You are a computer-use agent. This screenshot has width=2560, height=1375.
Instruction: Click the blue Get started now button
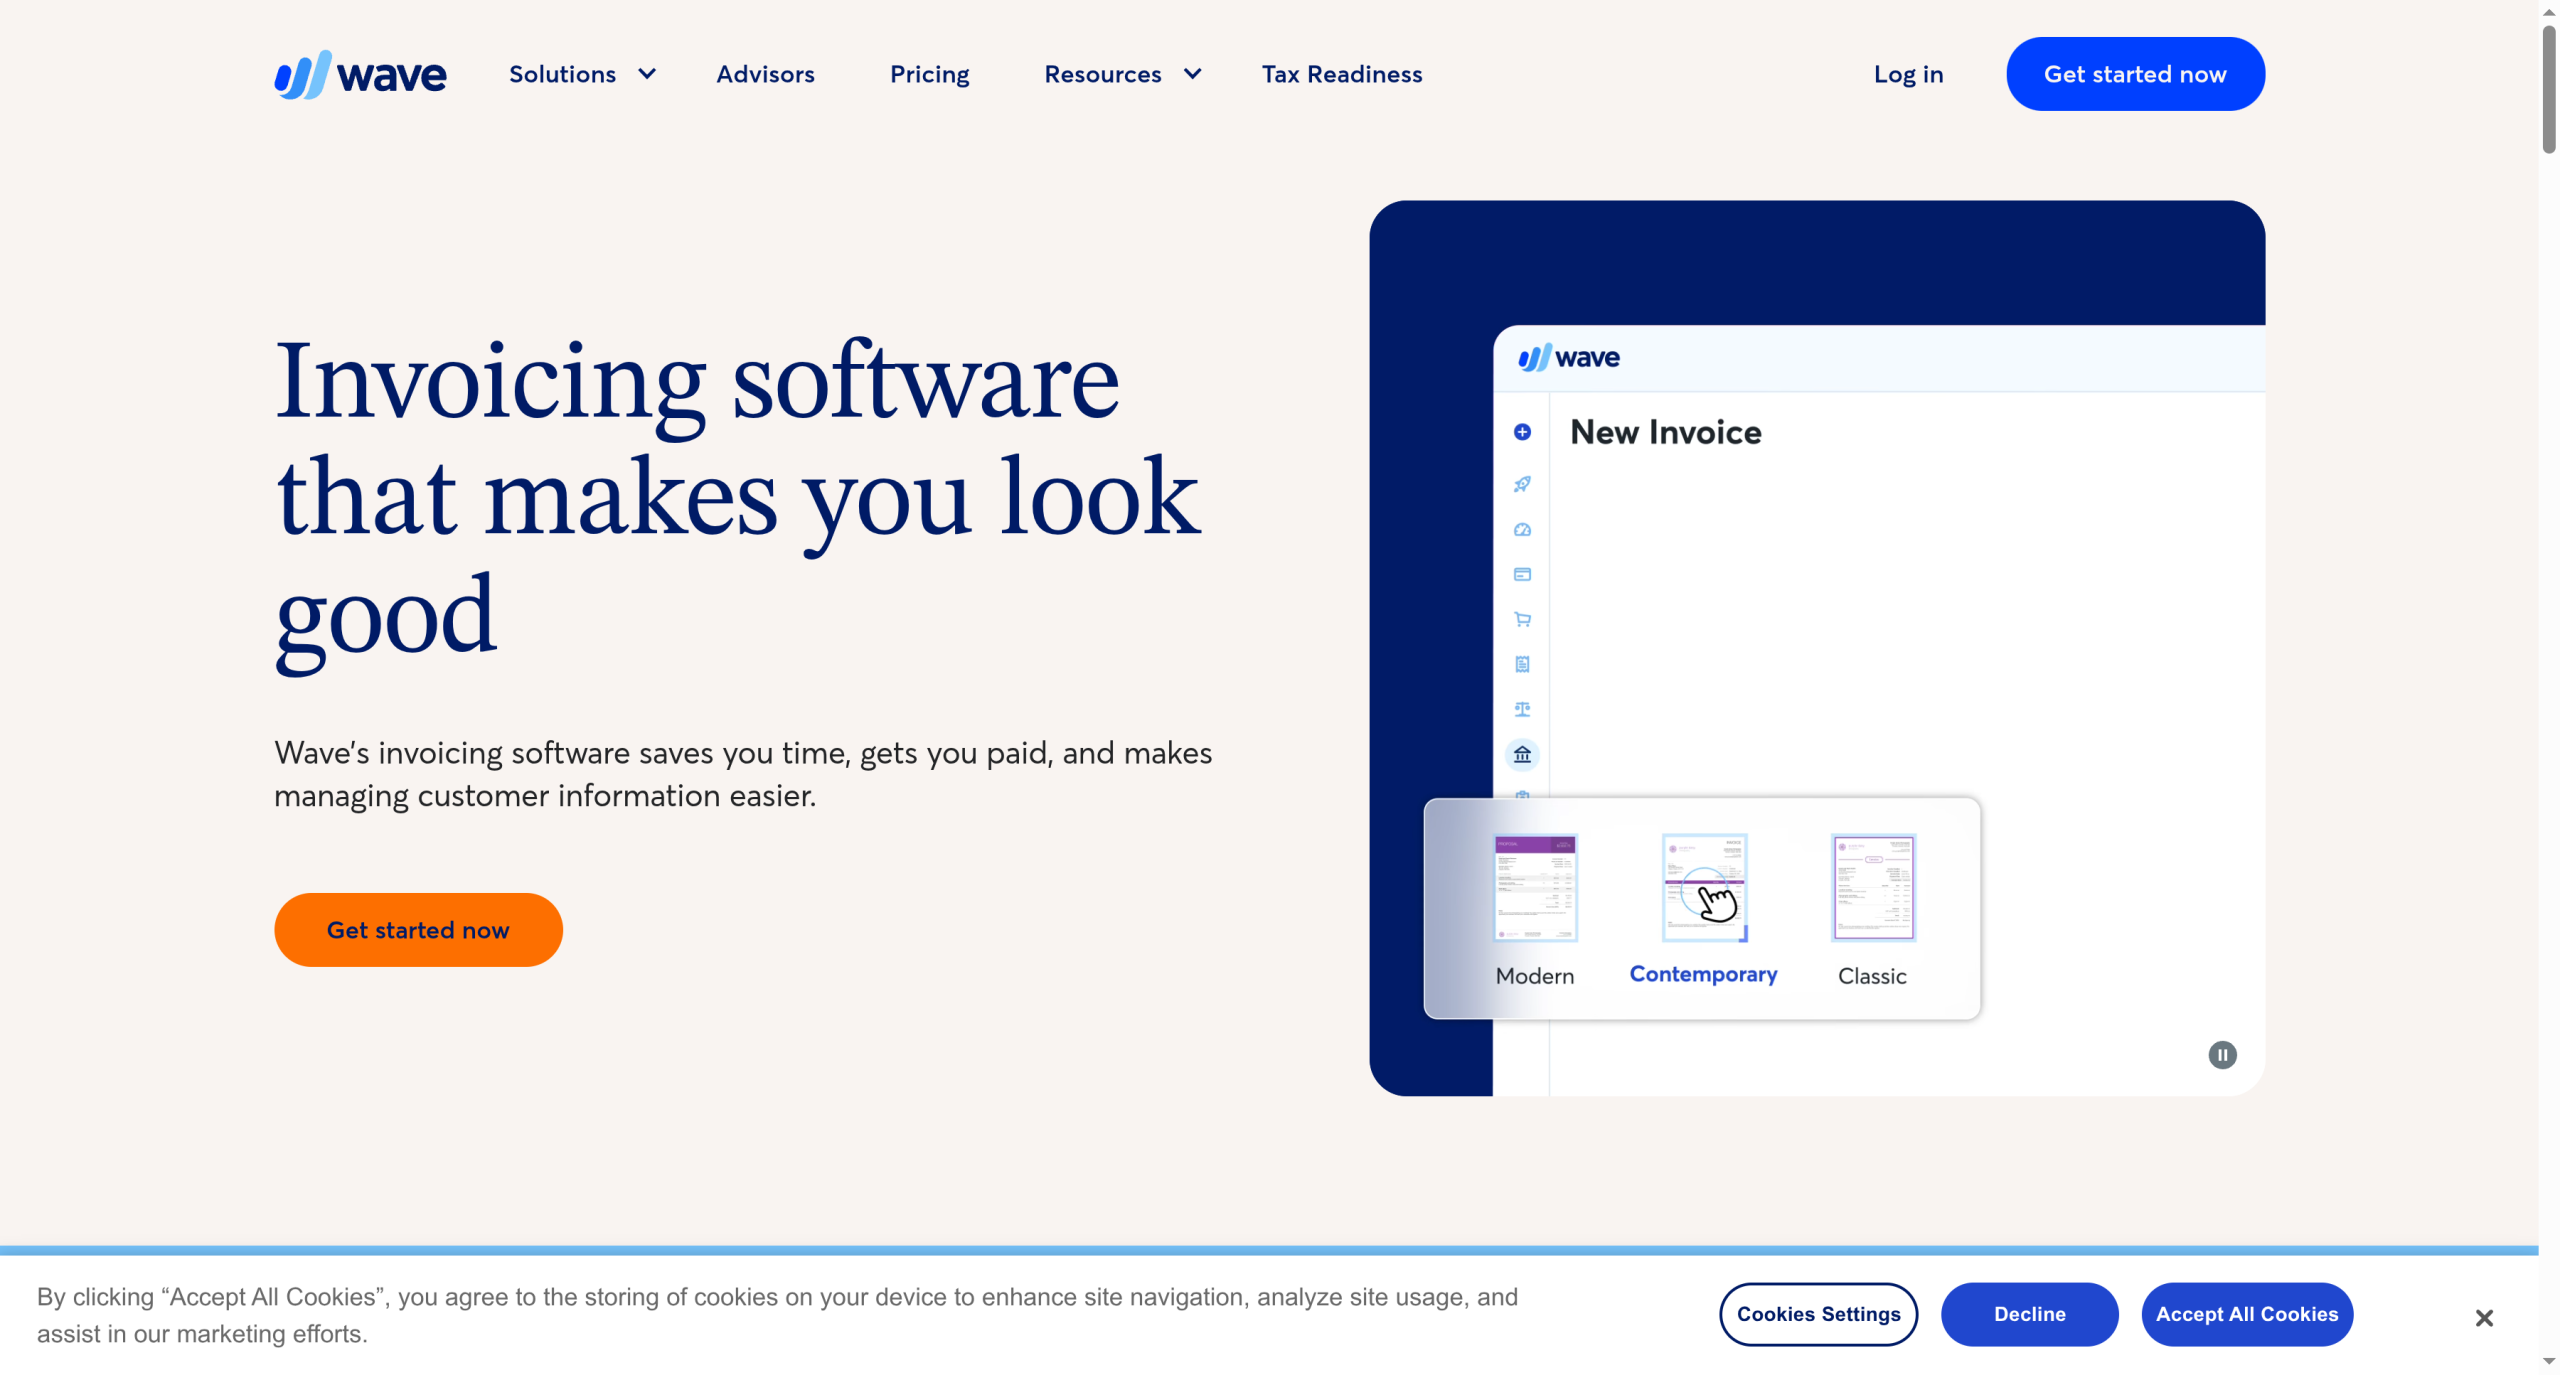pyautogui.click(x=2135, y=74)
